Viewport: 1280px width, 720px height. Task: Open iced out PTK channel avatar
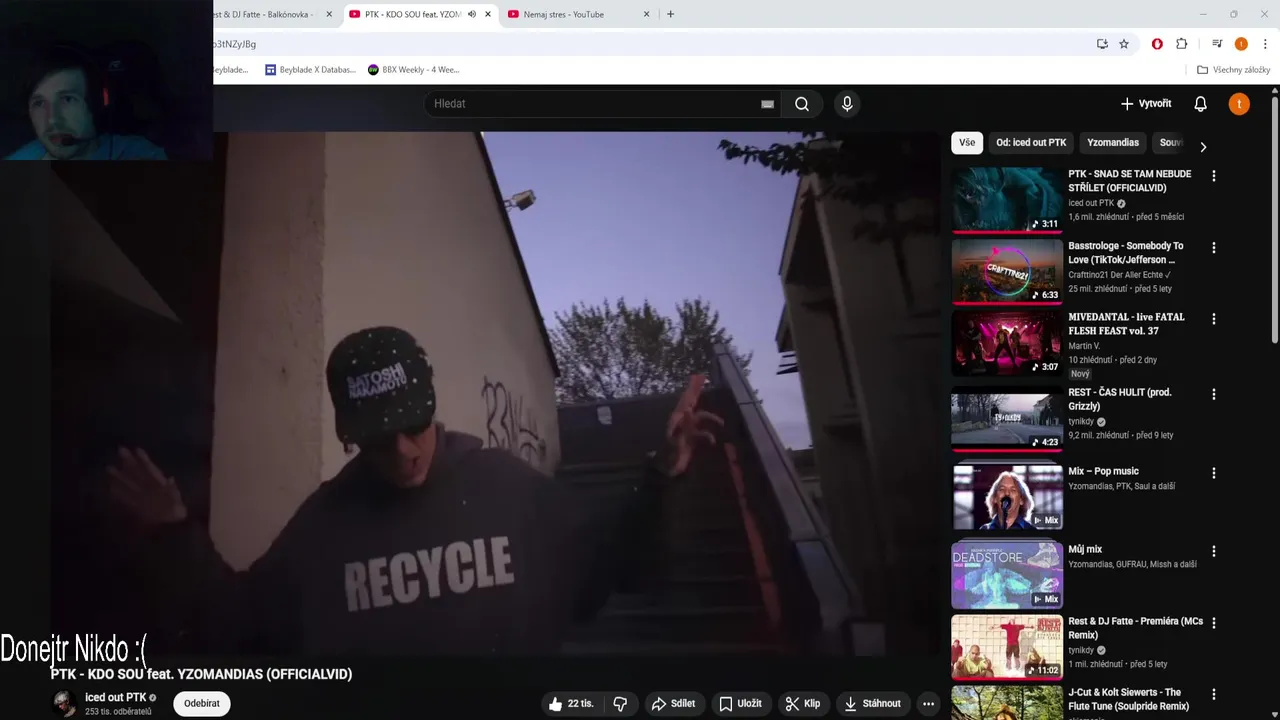[64, 703]
